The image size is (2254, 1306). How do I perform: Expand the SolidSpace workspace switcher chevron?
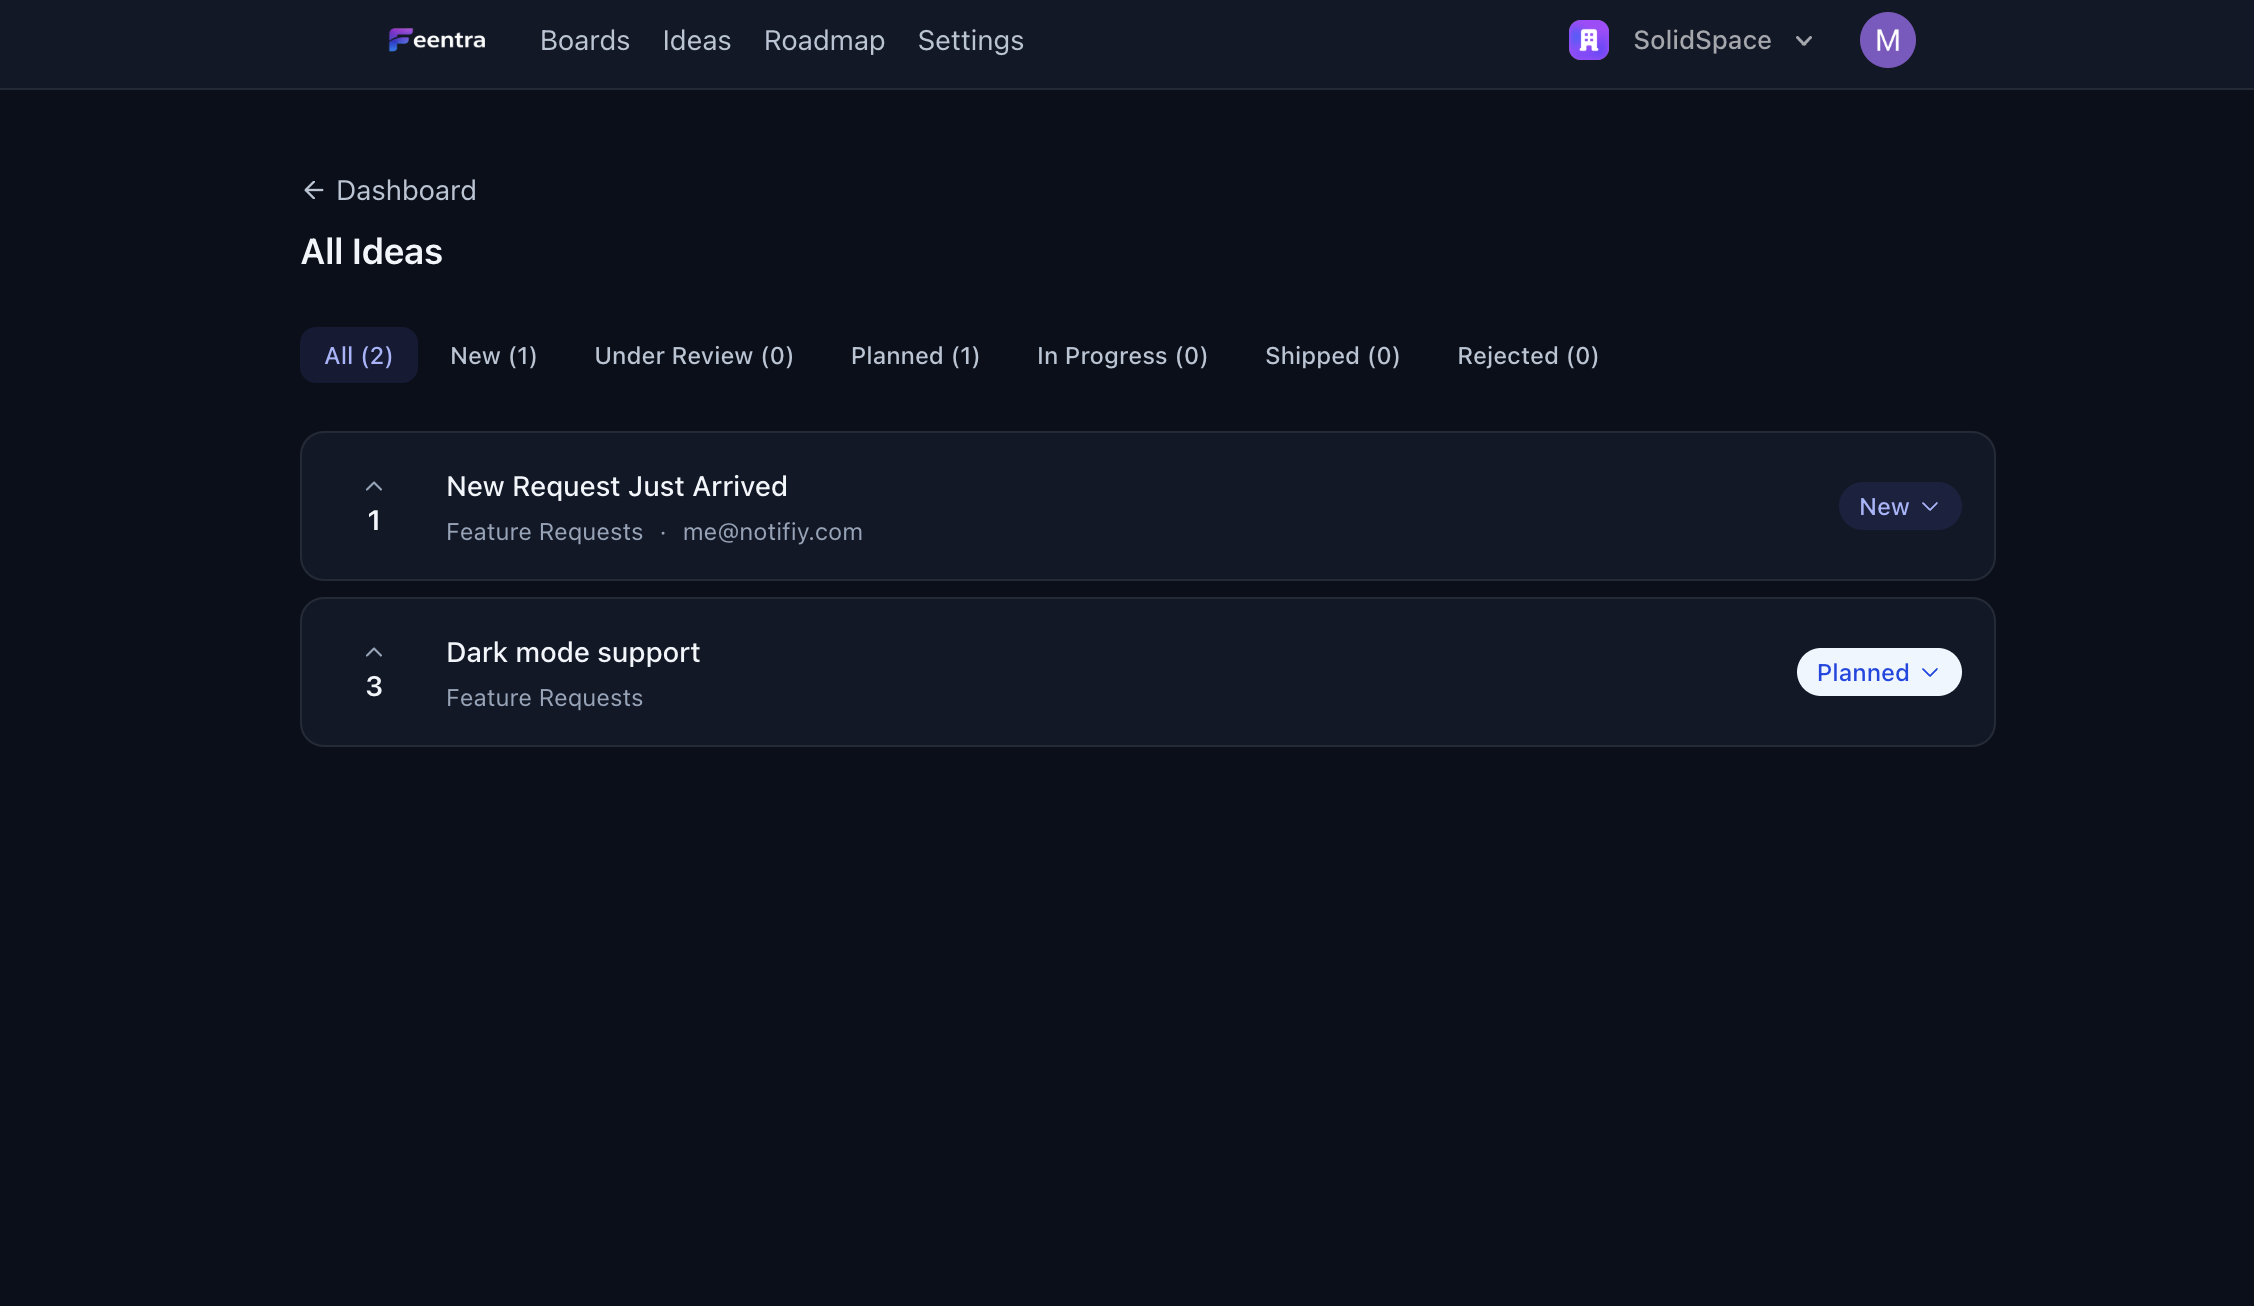[1804, 41]
